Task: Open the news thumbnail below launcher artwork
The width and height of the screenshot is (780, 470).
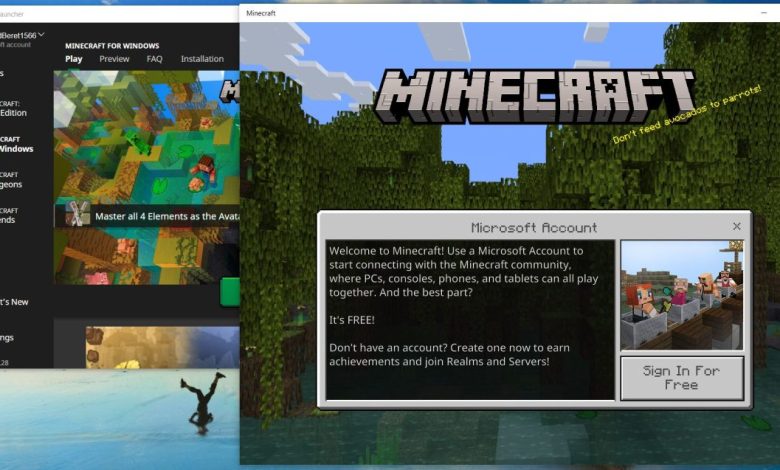Action: pos(163,347)
